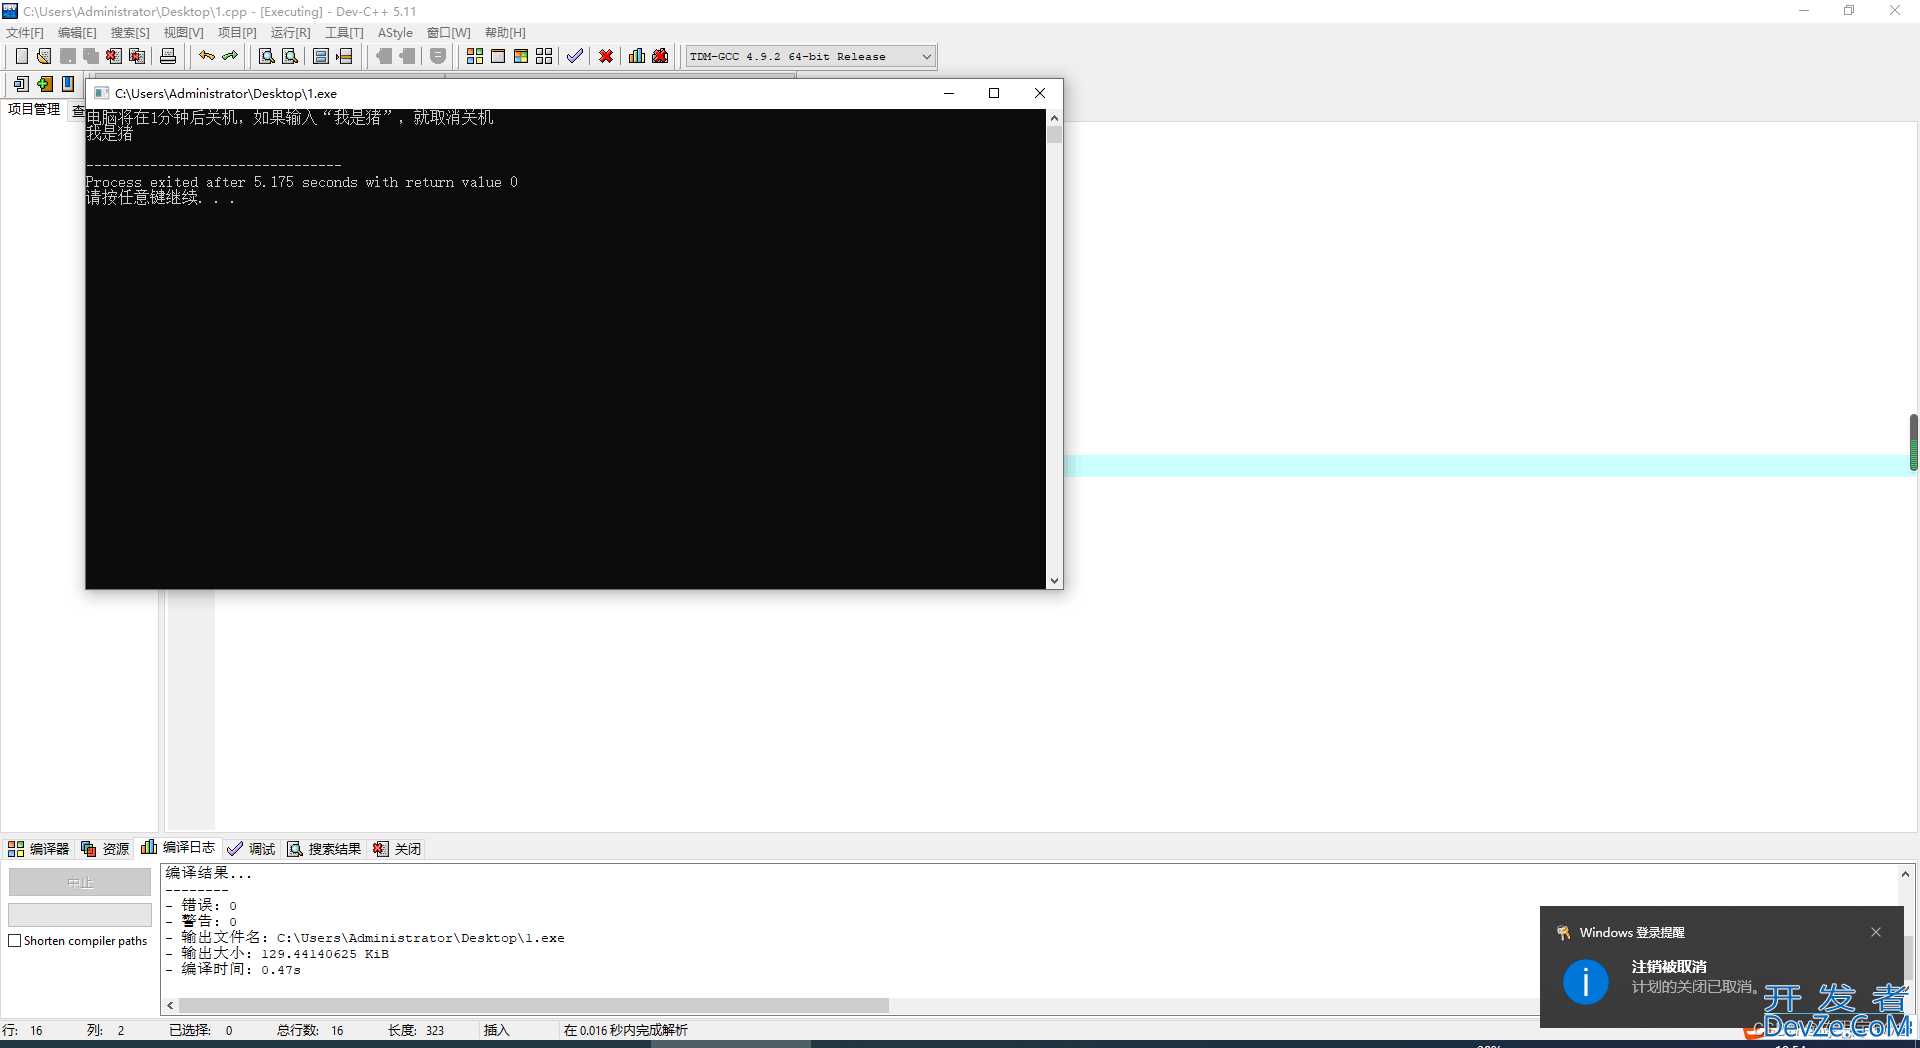Close the 1.exe console window
The width and height of the screenshot is (1920, 1048).
1040,93
